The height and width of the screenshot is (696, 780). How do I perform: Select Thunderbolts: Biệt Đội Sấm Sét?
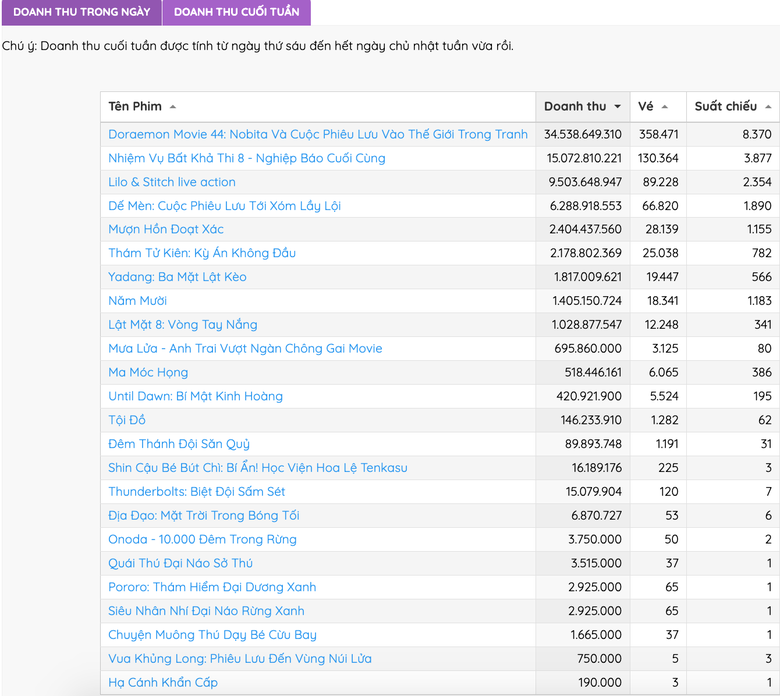196,492
